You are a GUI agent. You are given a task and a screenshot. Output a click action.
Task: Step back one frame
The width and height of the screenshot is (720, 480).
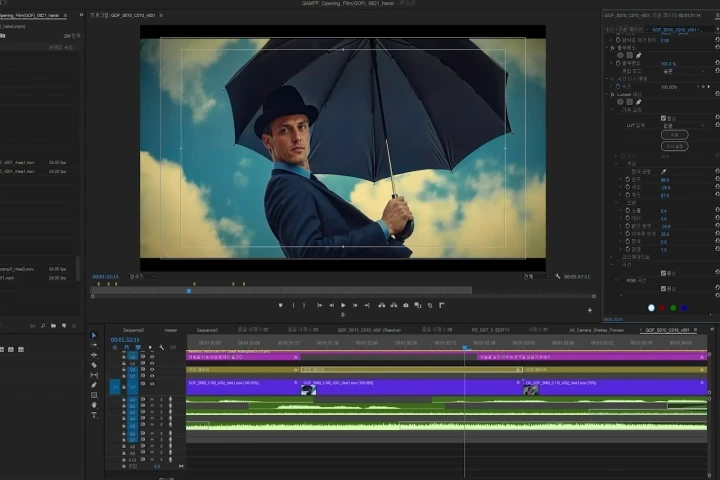pos(332,305)
